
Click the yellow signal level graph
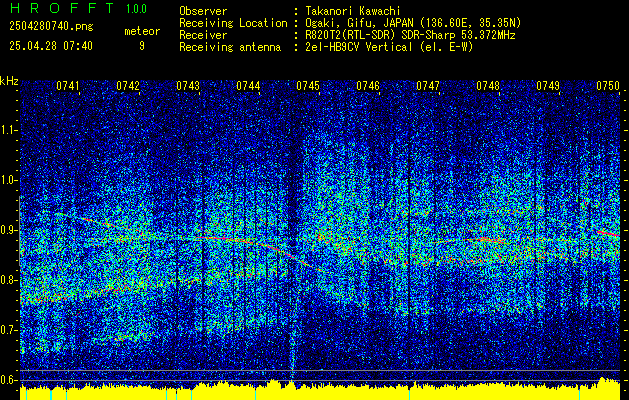(x=320, y=390)
